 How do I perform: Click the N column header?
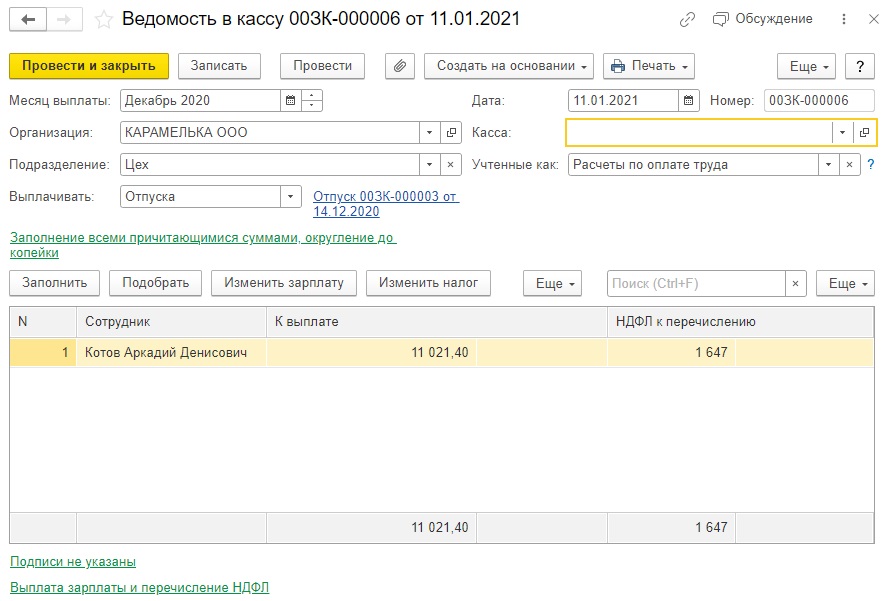point(43,322)
